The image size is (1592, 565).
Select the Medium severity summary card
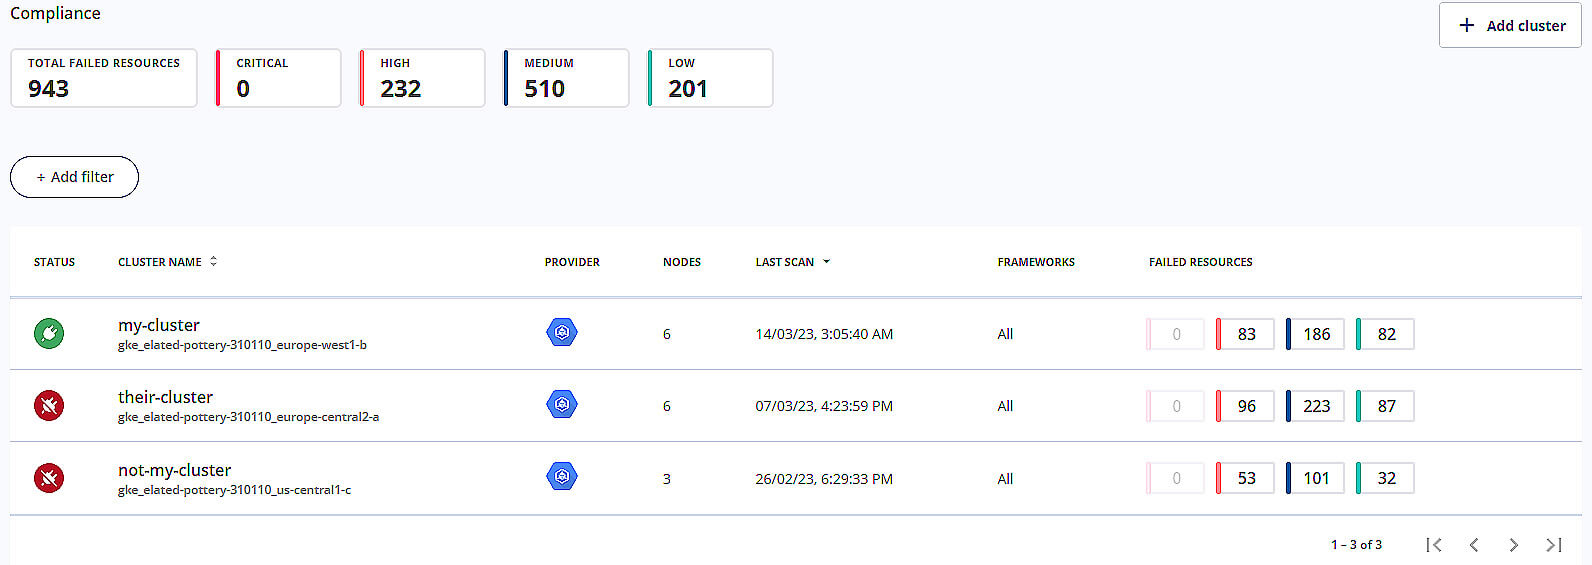567,78
